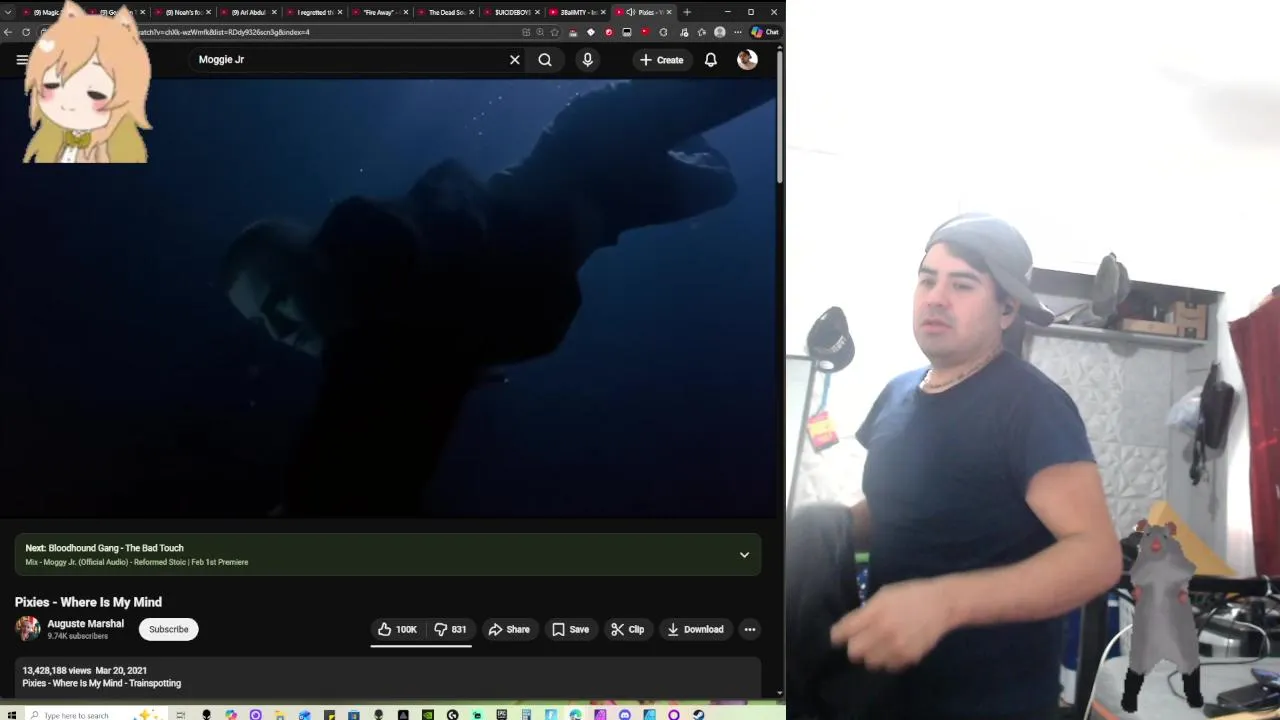Unmute the Pixies tab via speaker icon
This screenshot has height=720, width=1280.
pos(630,12)
